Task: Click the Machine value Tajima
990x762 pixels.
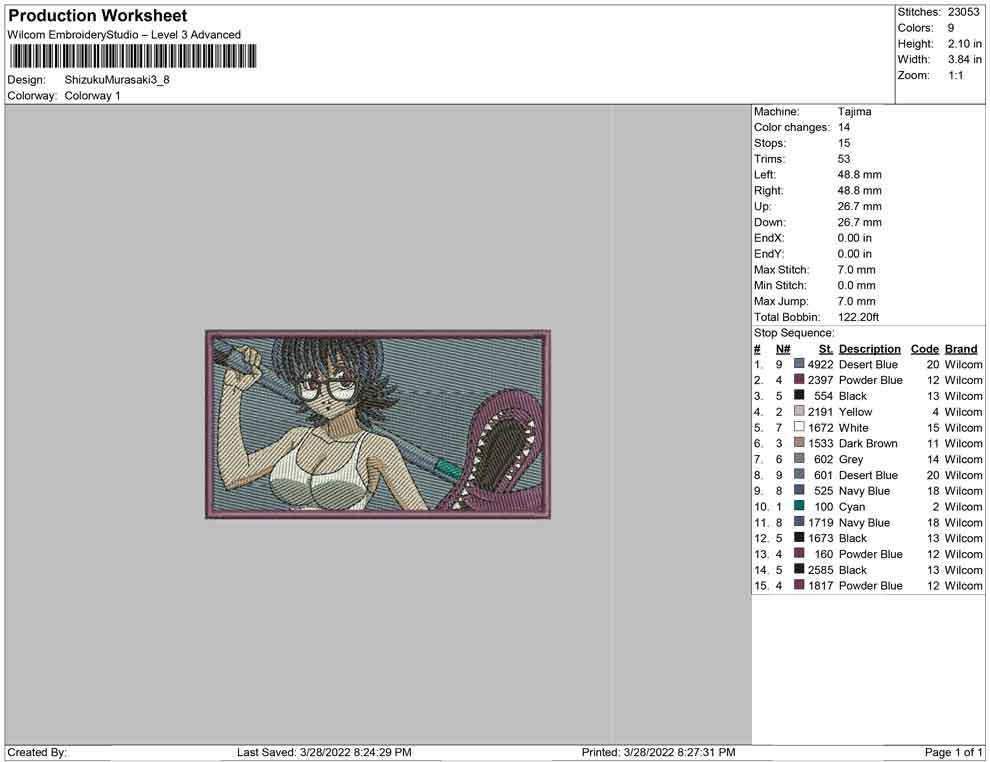Action: [854, 112]
